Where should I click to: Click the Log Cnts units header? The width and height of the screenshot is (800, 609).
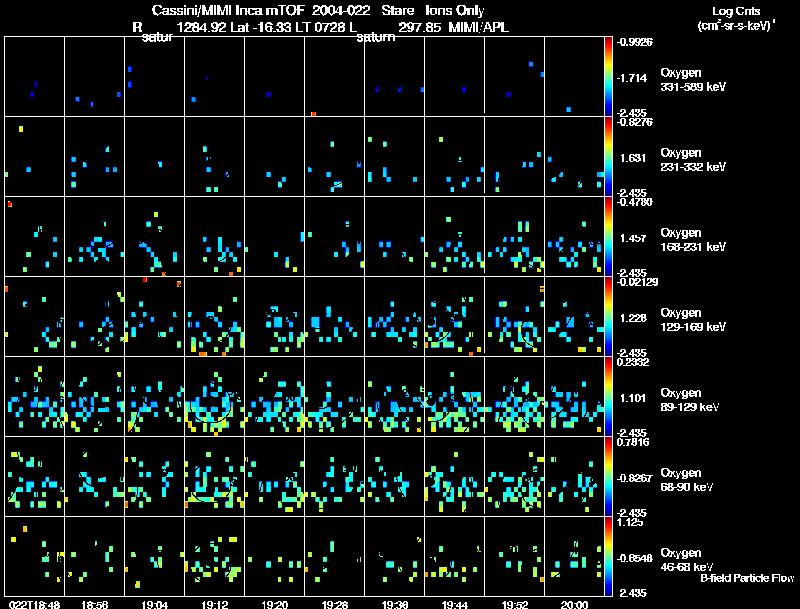[x=736, y=18]
